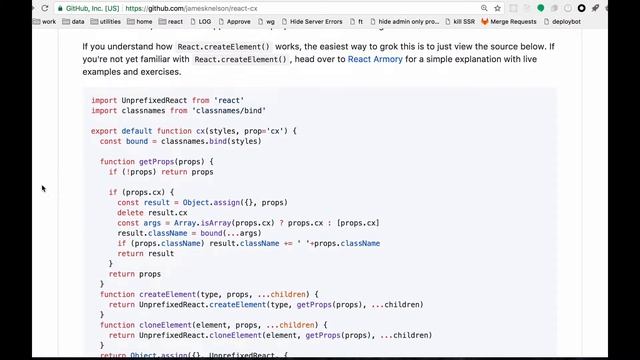Click the faded square extension icon
The image size is (640, 360).
click(x=513, y=8)
